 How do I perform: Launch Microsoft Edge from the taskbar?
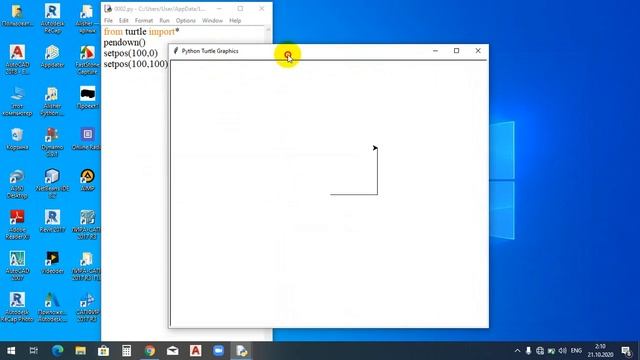58,351
